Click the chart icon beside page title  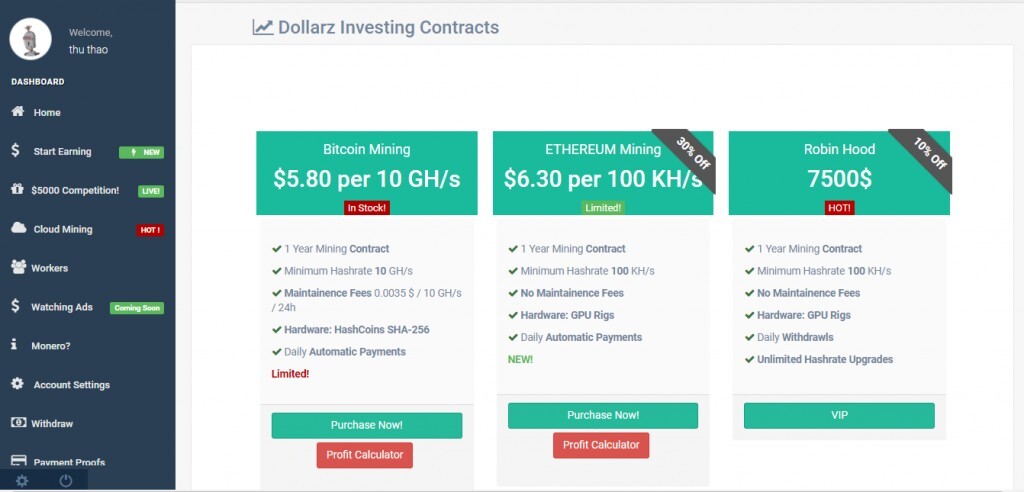coord(263,28)
